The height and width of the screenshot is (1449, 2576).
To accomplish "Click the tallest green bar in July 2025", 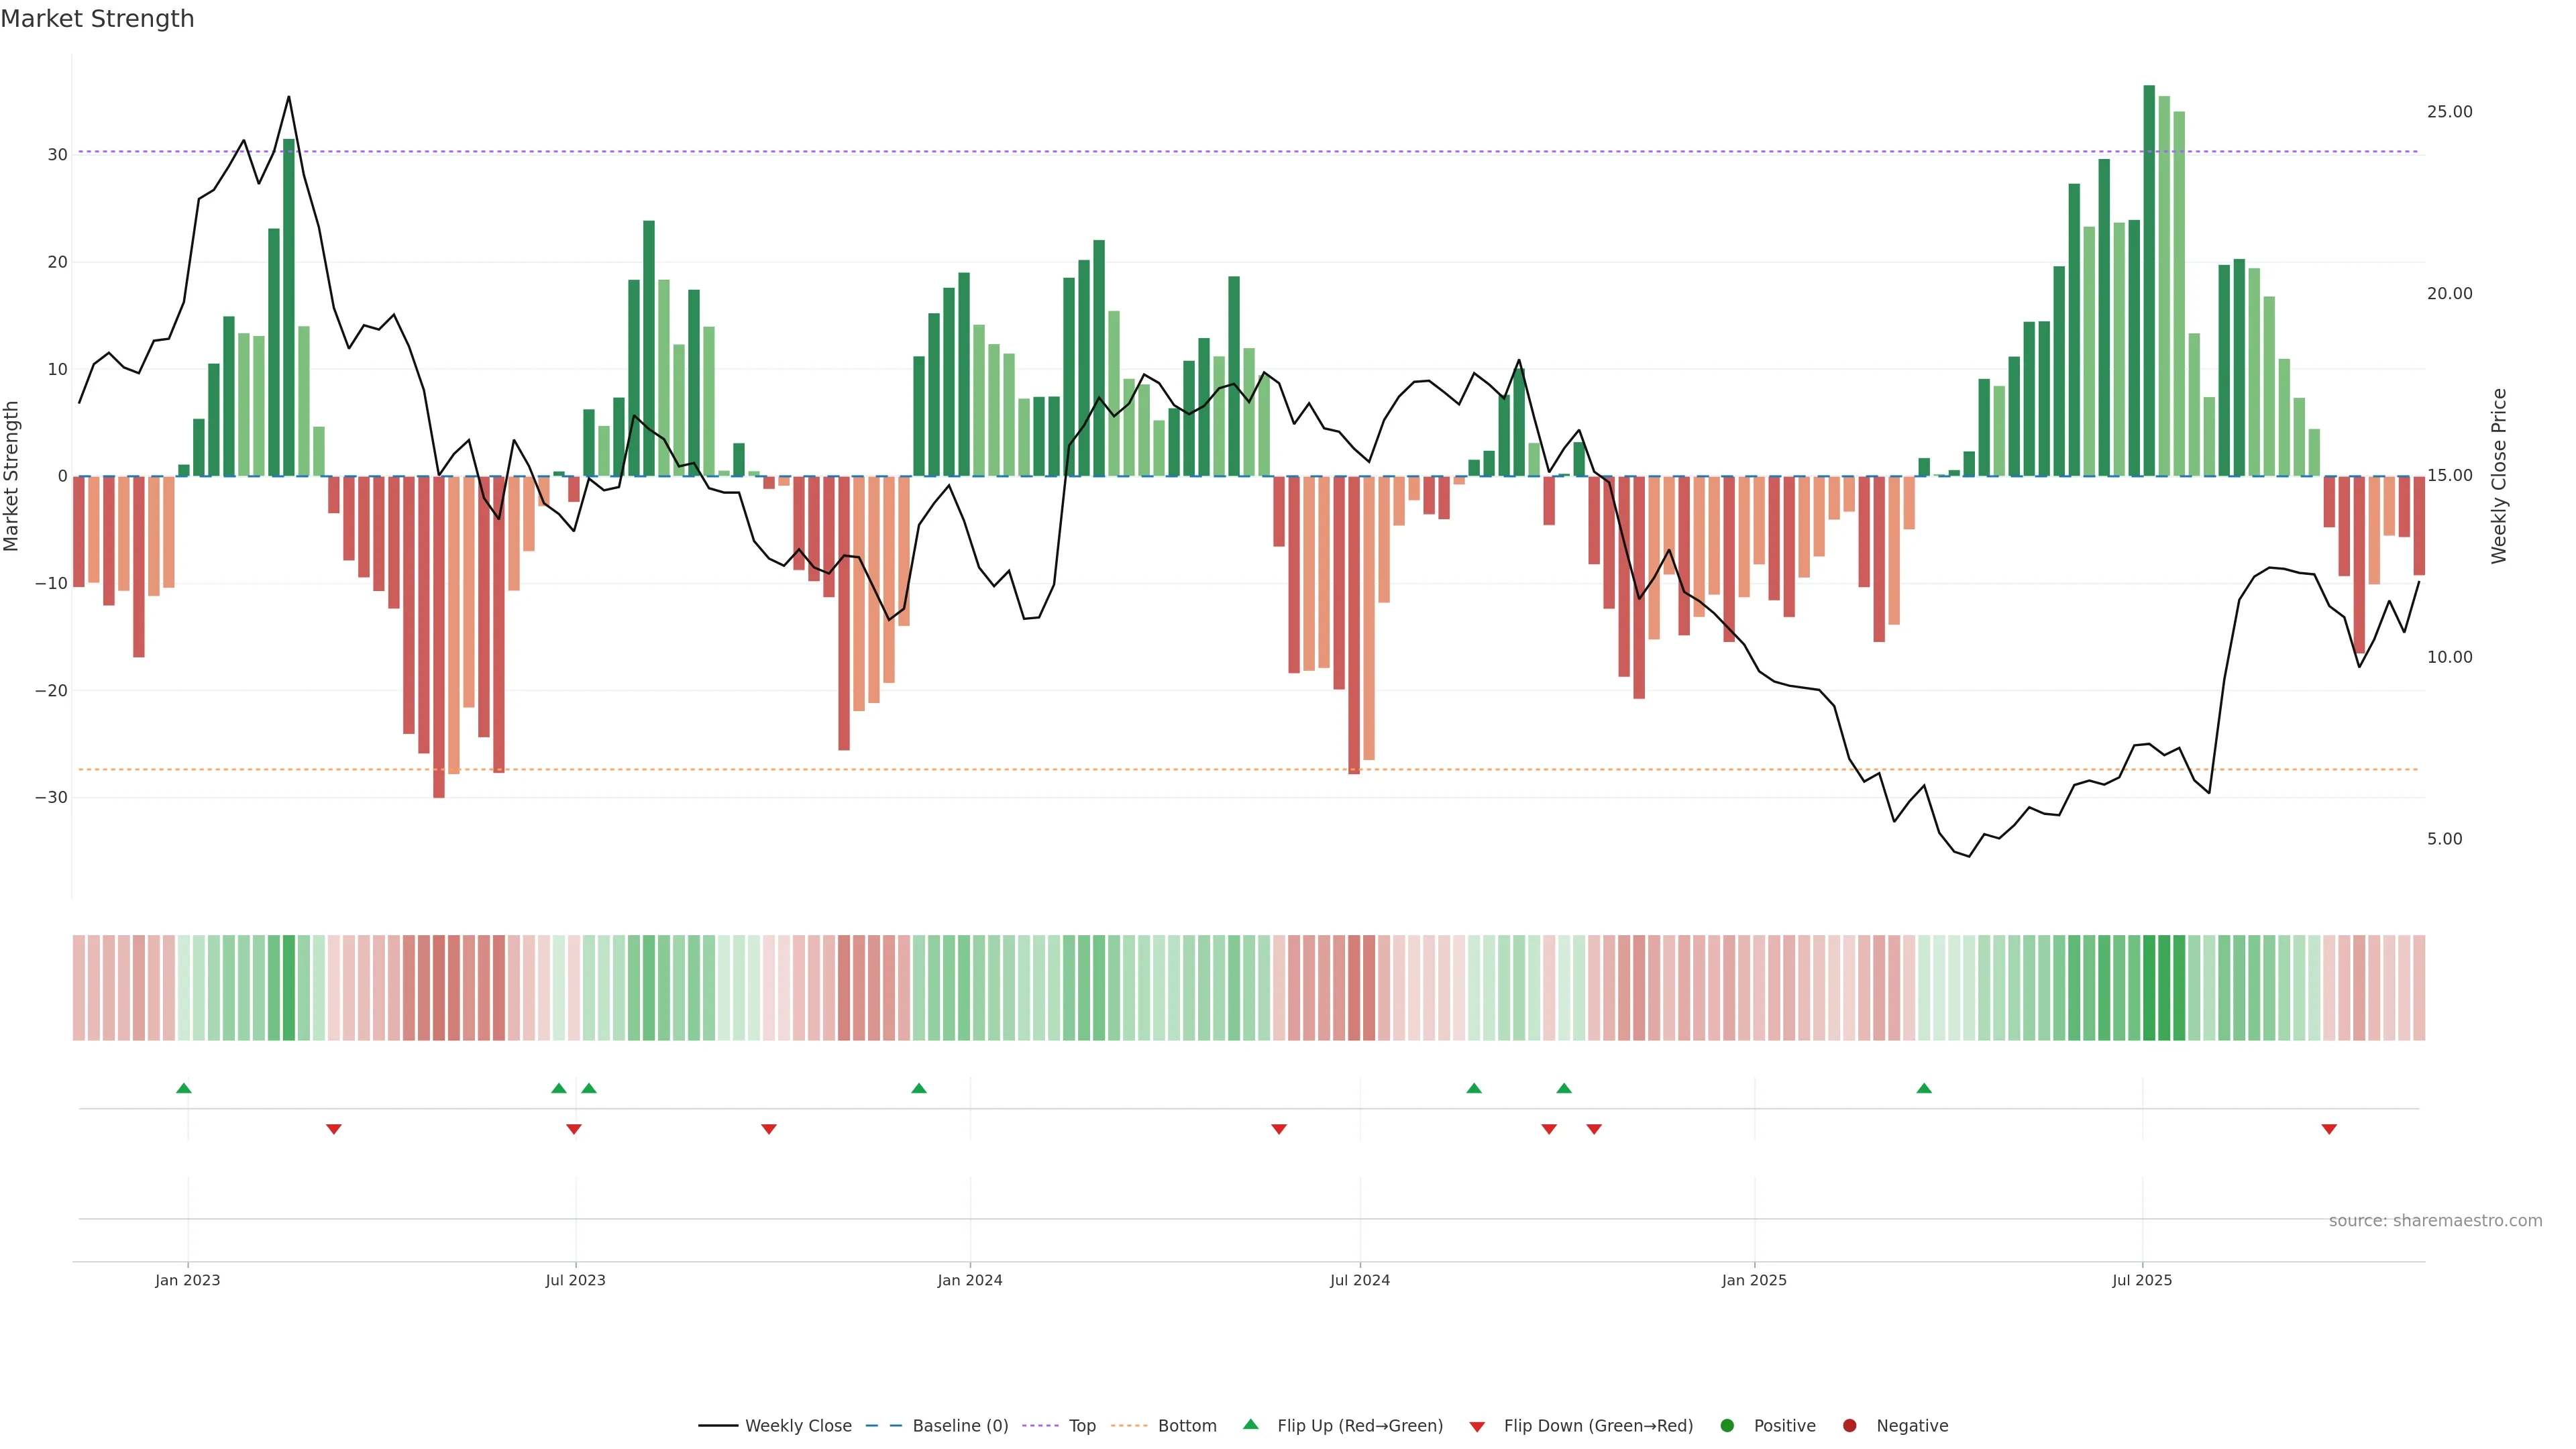I will (2149, 280).
